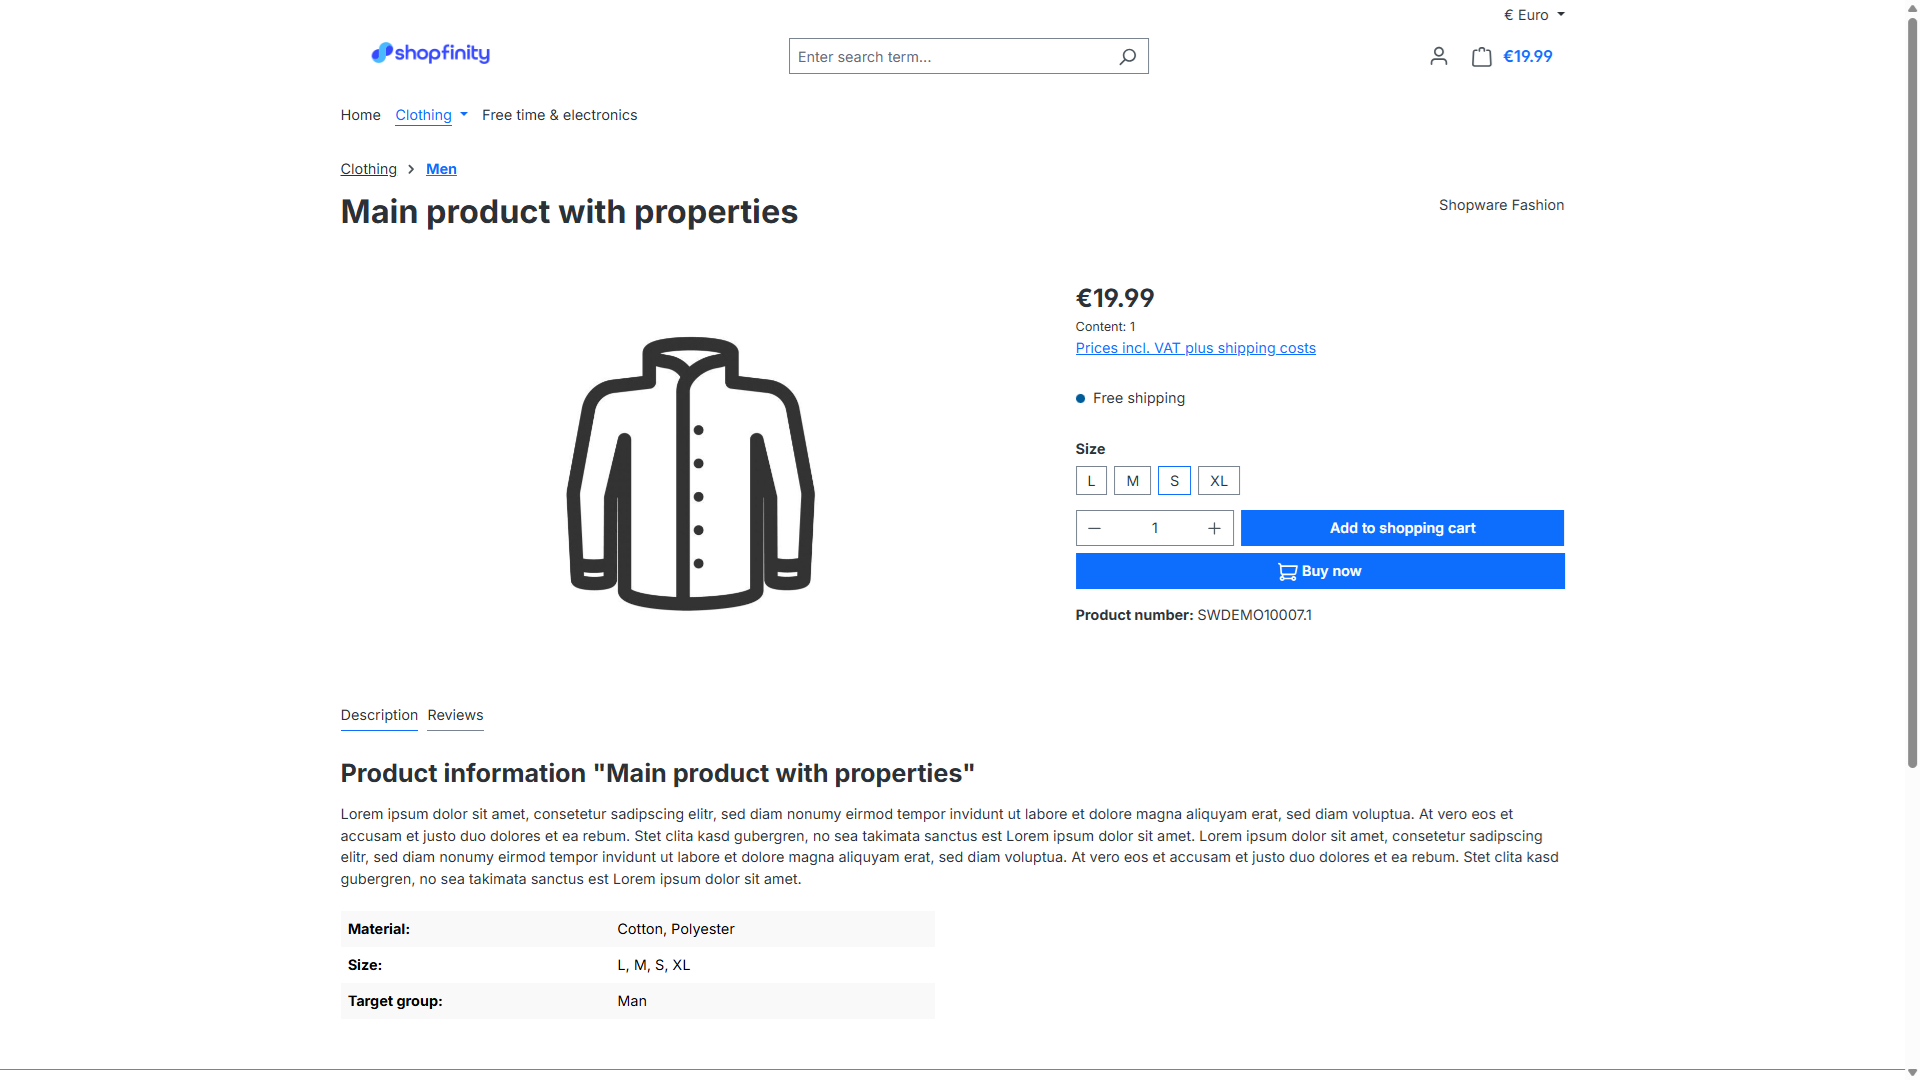
Task: Click the search magnifier icon
Action: (x=1127, y=57)
